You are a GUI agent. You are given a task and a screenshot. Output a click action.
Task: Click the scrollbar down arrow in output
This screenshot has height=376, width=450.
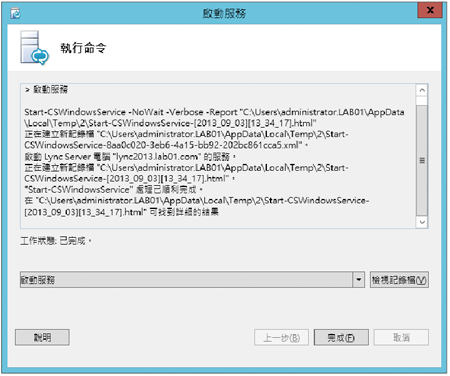click(422, 222)
